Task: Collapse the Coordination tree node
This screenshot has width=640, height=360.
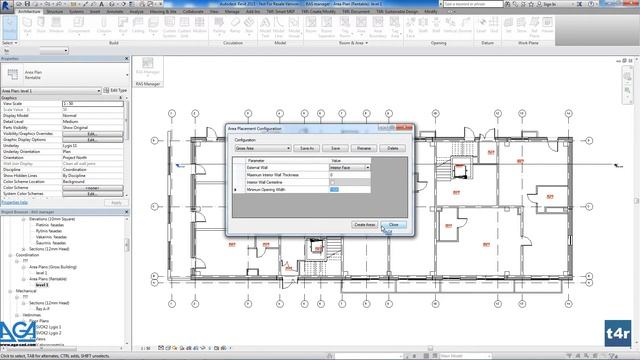Action: (10, 255)
